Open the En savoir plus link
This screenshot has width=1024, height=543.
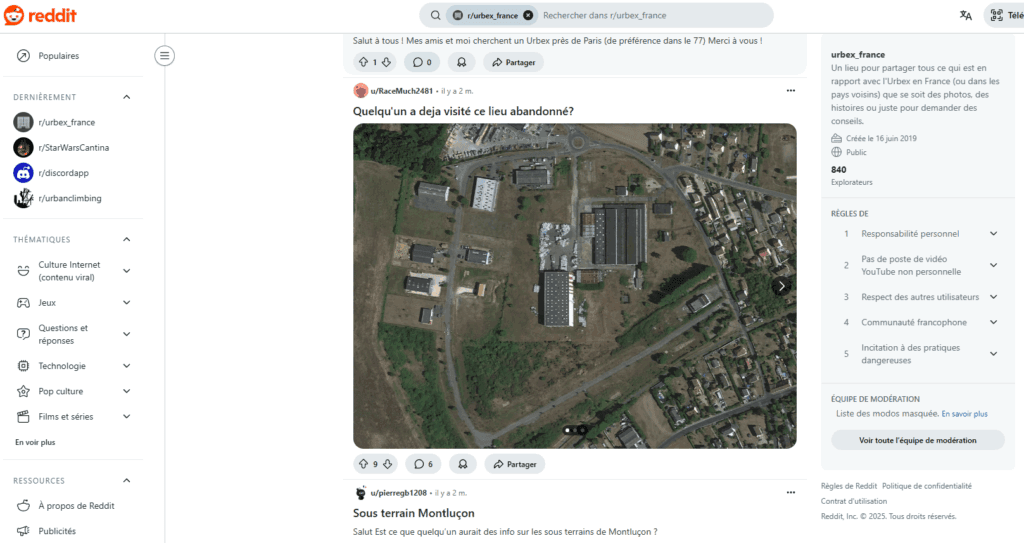964,414
